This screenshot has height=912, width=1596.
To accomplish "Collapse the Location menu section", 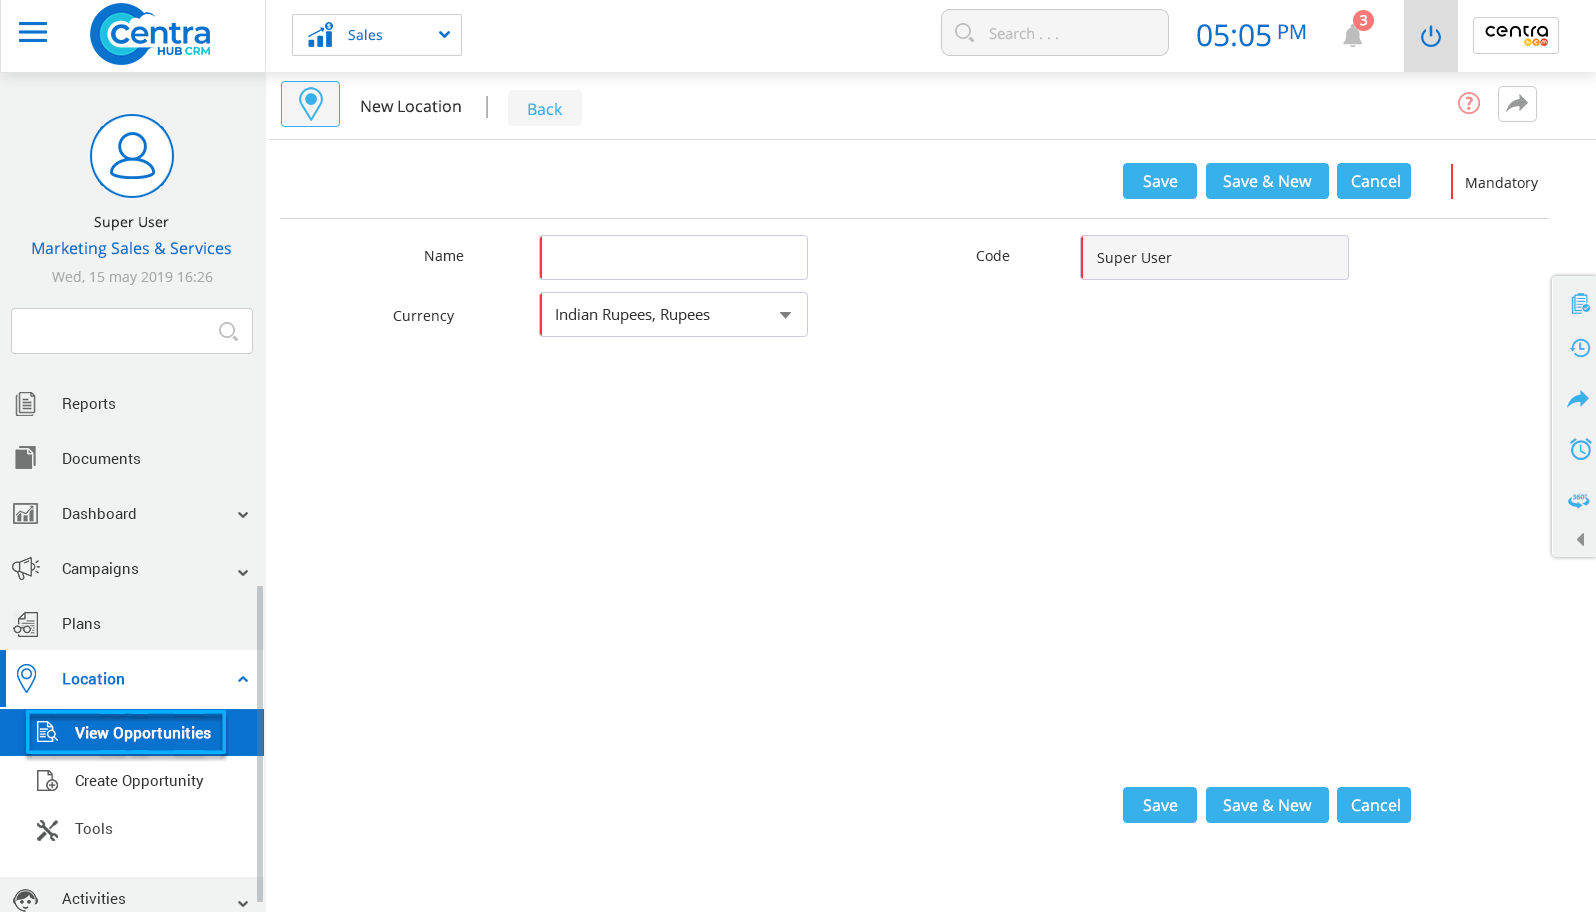I will pyautogui.click(x=242, y=679).
